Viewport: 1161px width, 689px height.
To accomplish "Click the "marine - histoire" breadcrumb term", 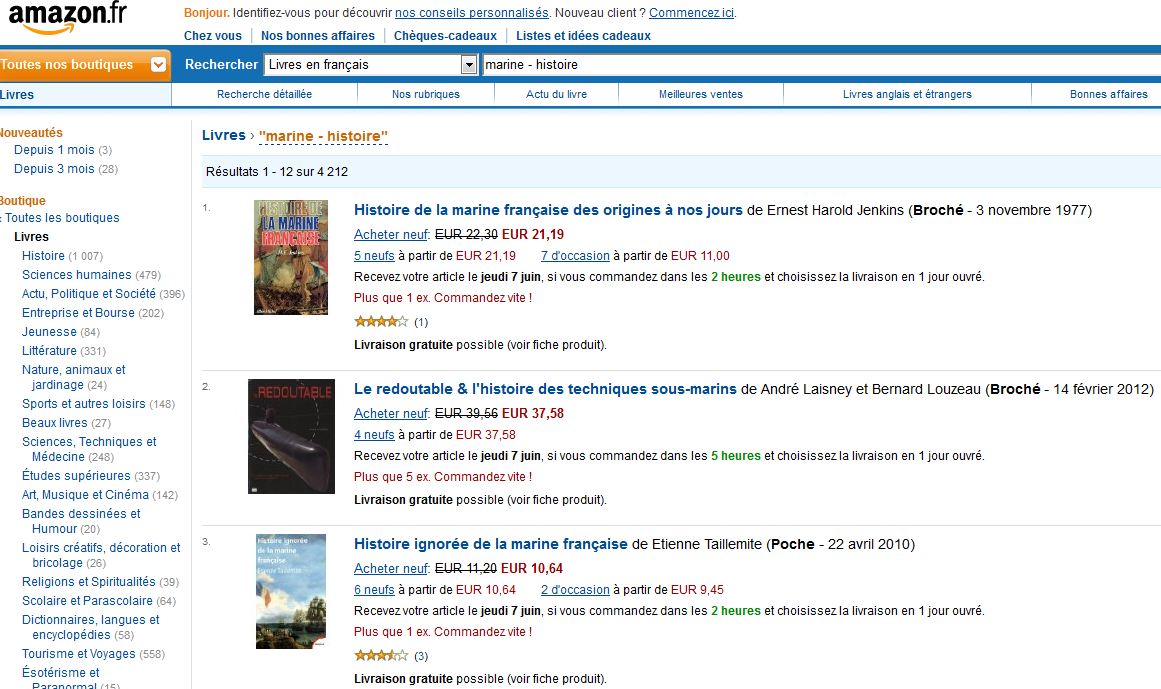I will (324, 136).
